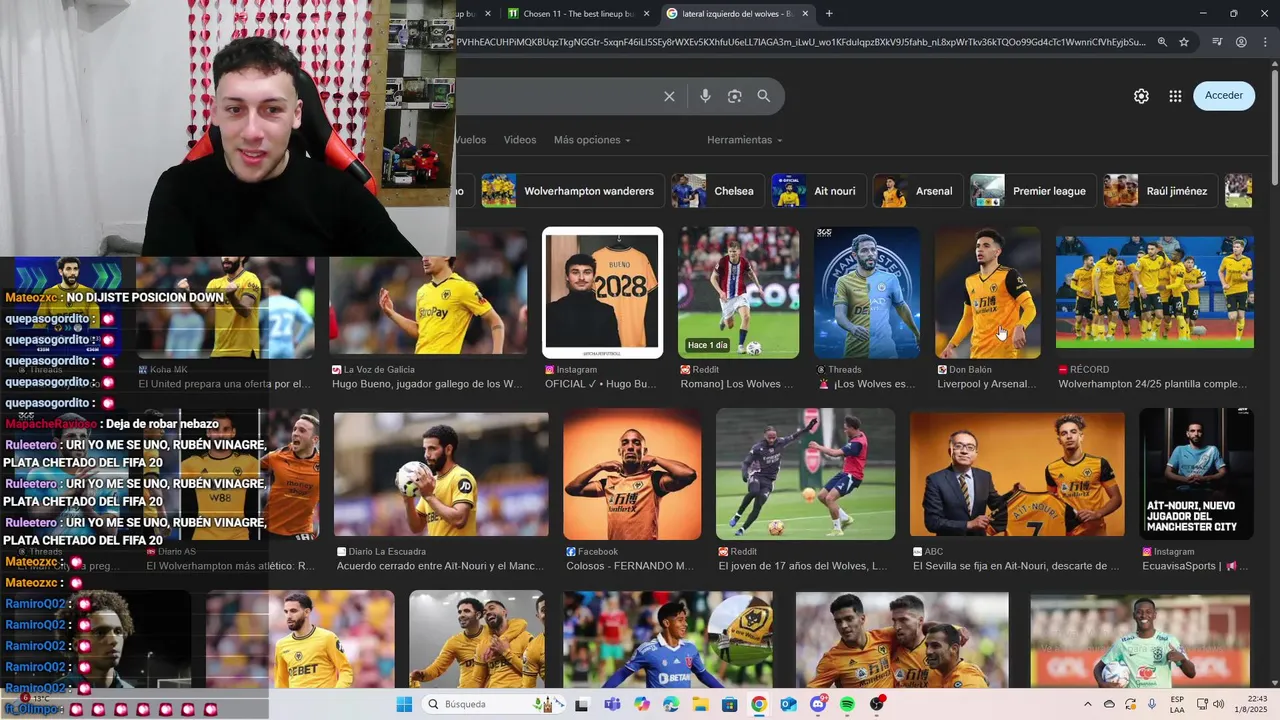Image resolution: width=1280 pixels, height=720 pixels.
Task: Open ESP LAA language switcher
Action: 1178,704
